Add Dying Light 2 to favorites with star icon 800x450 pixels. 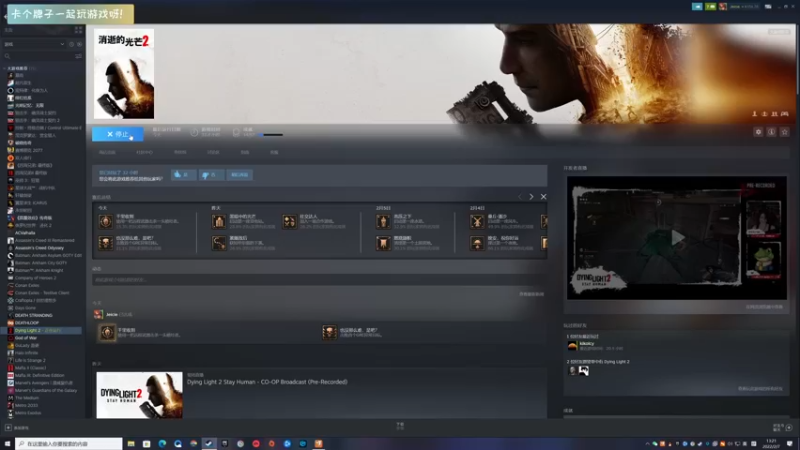[785, 132]
